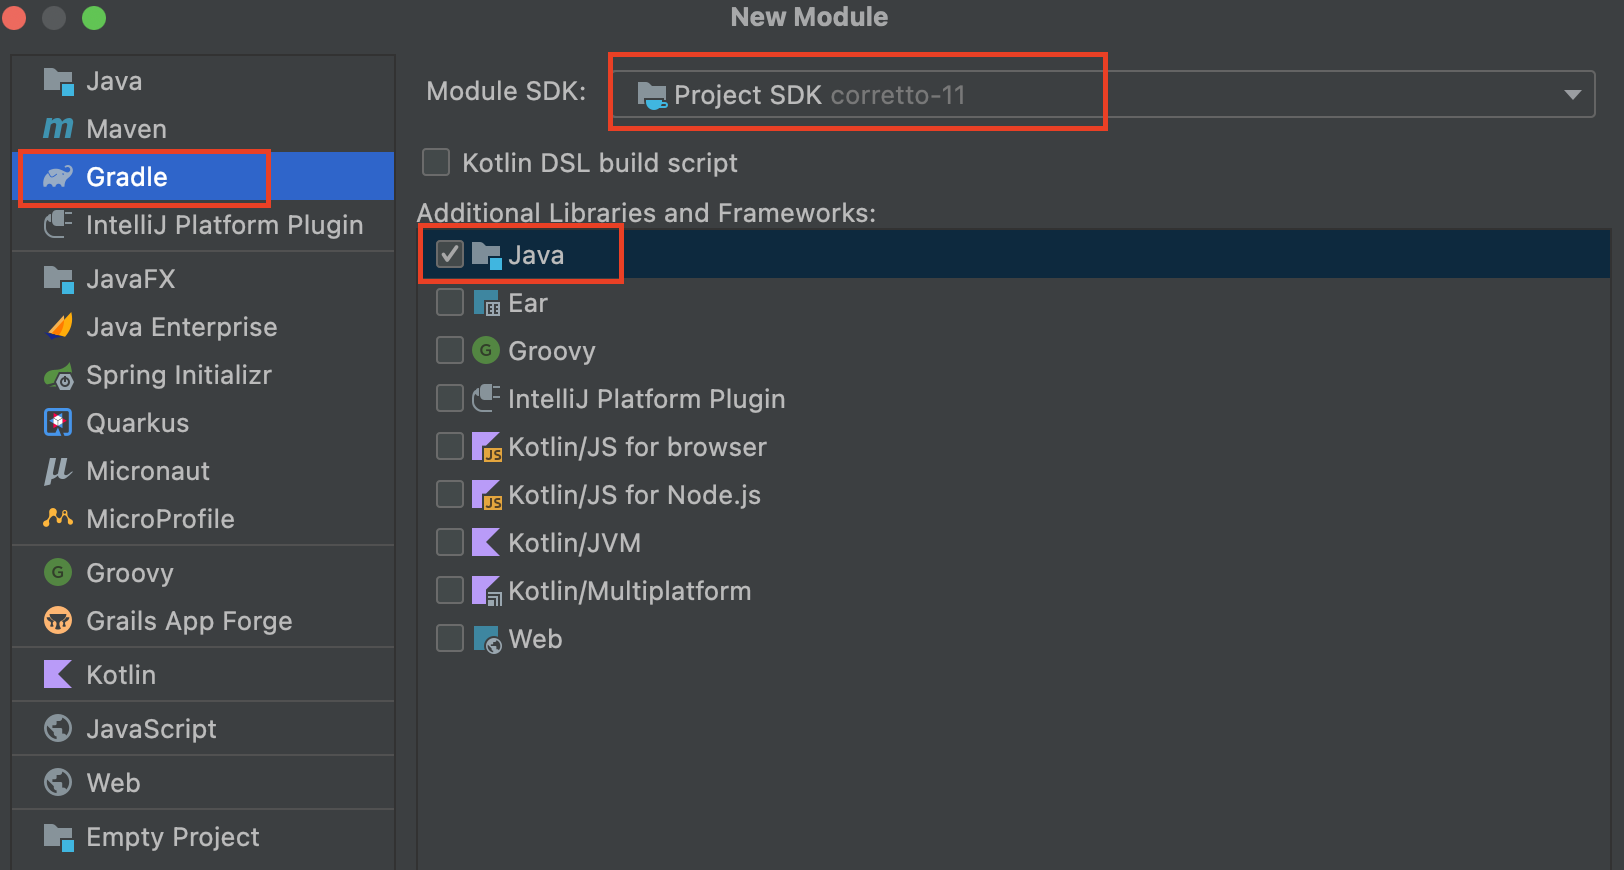Click the Micronaut mu icon
Viewport: 1624px width, 870px height.
(x=58, y=471)
